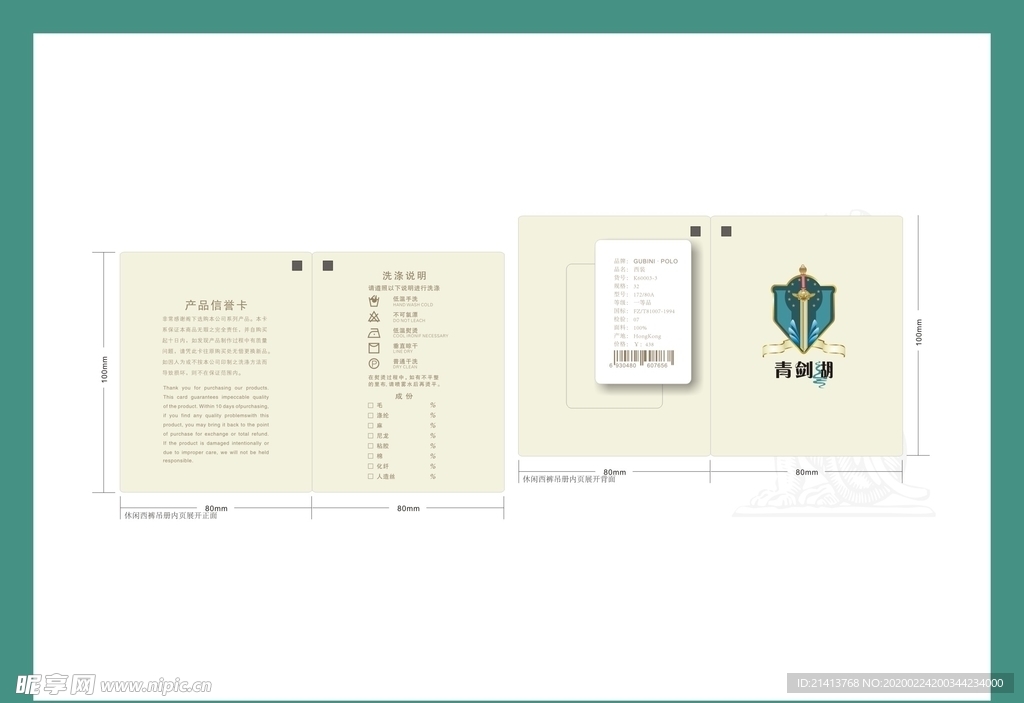Click the hand wash cold basin icon
Viewport: 1024px width, 703px height.
click(x=374, y=301)
